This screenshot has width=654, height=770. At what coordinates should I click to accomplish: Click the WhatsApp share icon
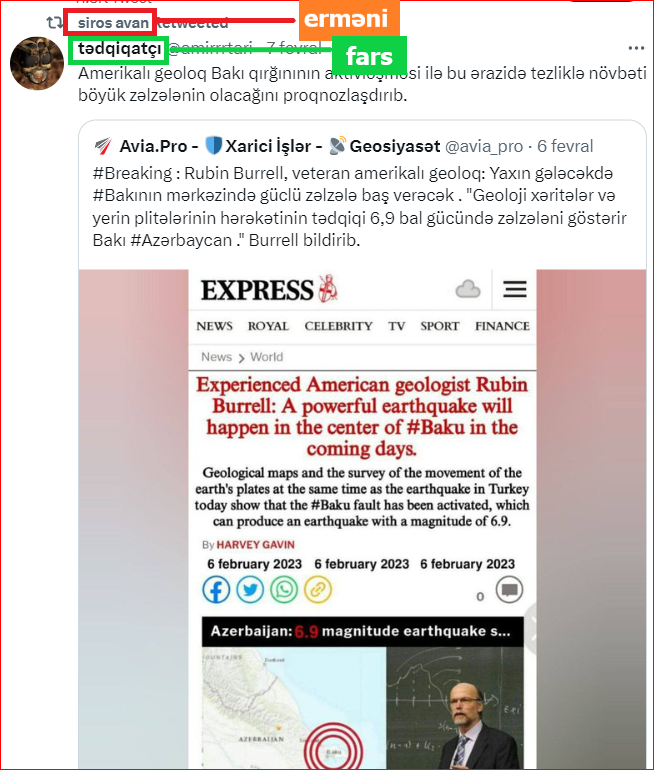click(x=284, y=589)
